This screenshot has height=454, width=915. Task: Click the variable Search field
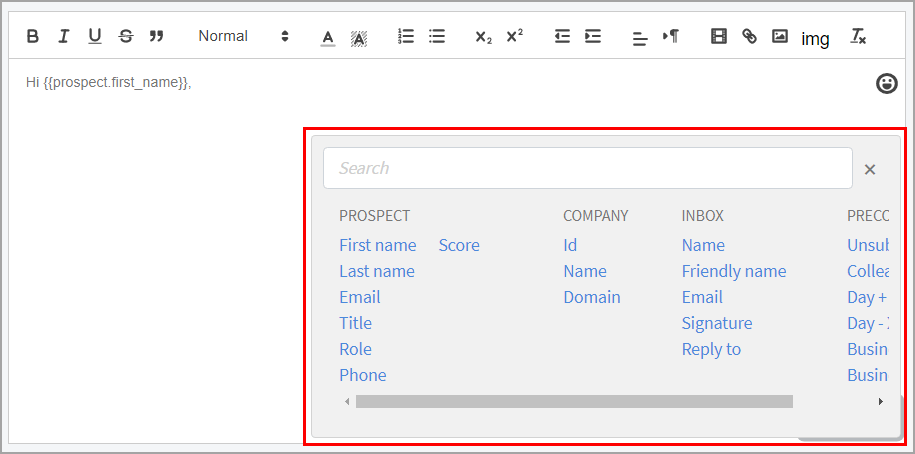pyautogui.click(x=587, y=168)
